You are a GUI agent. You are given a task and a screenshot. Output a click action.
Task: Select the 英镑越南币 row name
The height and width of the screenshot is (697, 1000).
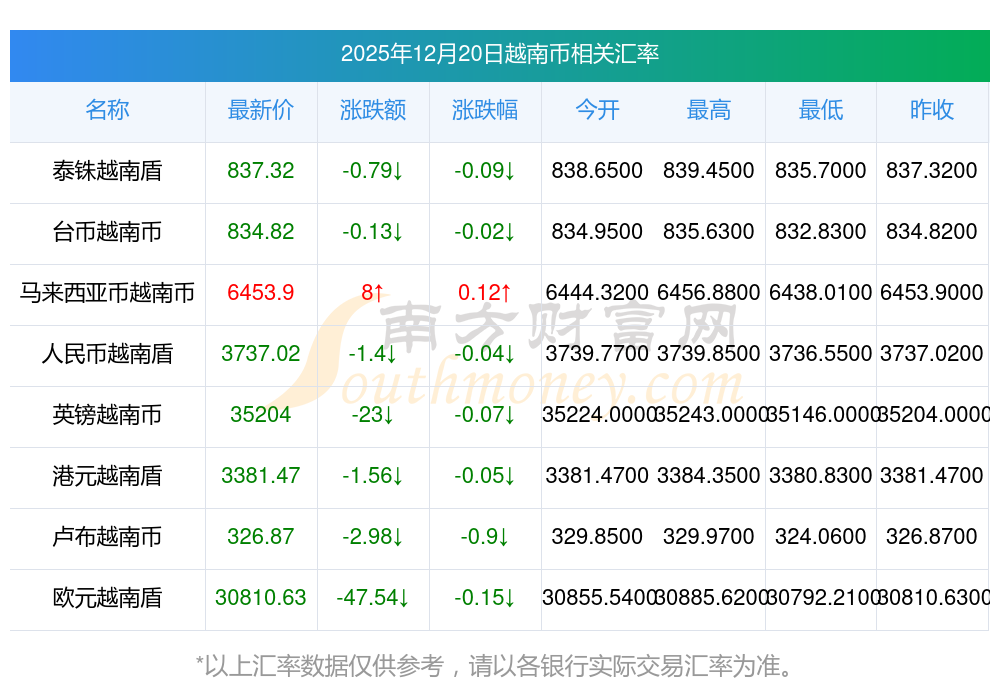(x=107, y=415)
